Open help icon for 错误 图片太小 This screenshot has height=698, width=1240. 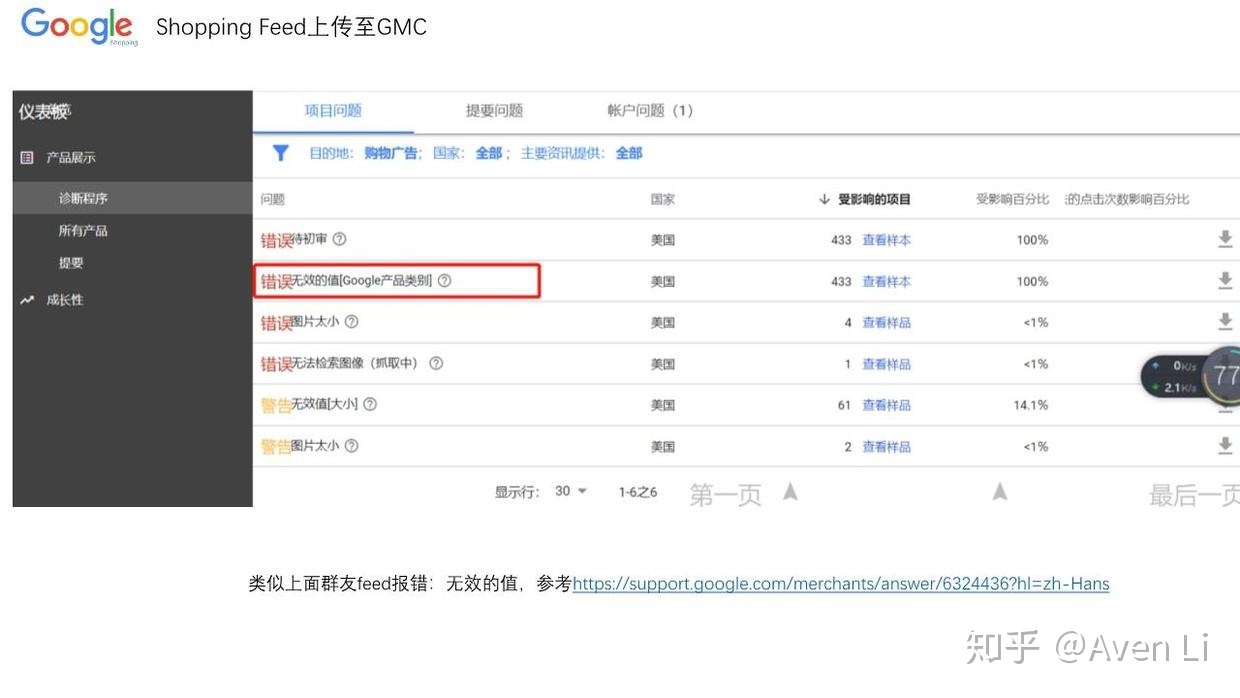351,322
